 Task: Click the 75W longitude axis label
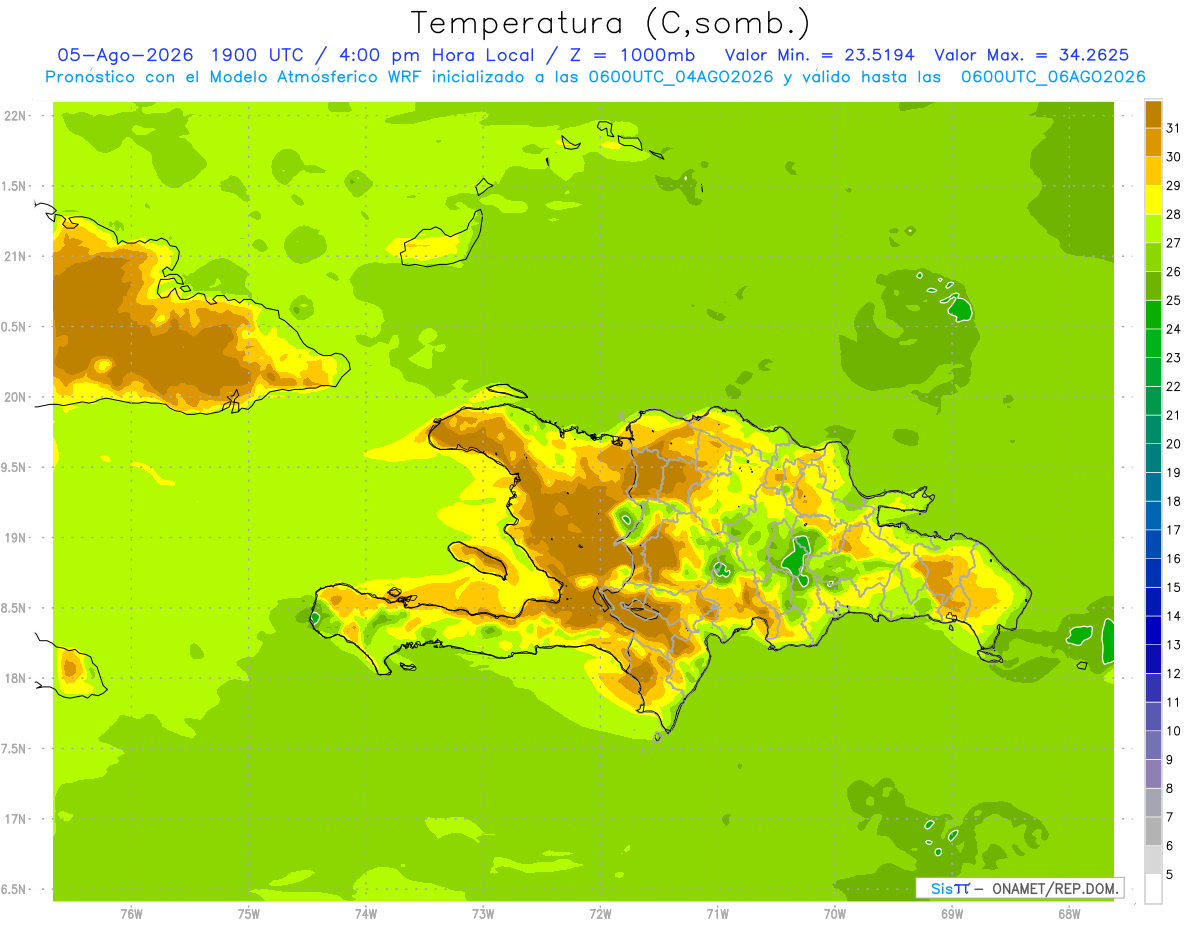[248, 913]
